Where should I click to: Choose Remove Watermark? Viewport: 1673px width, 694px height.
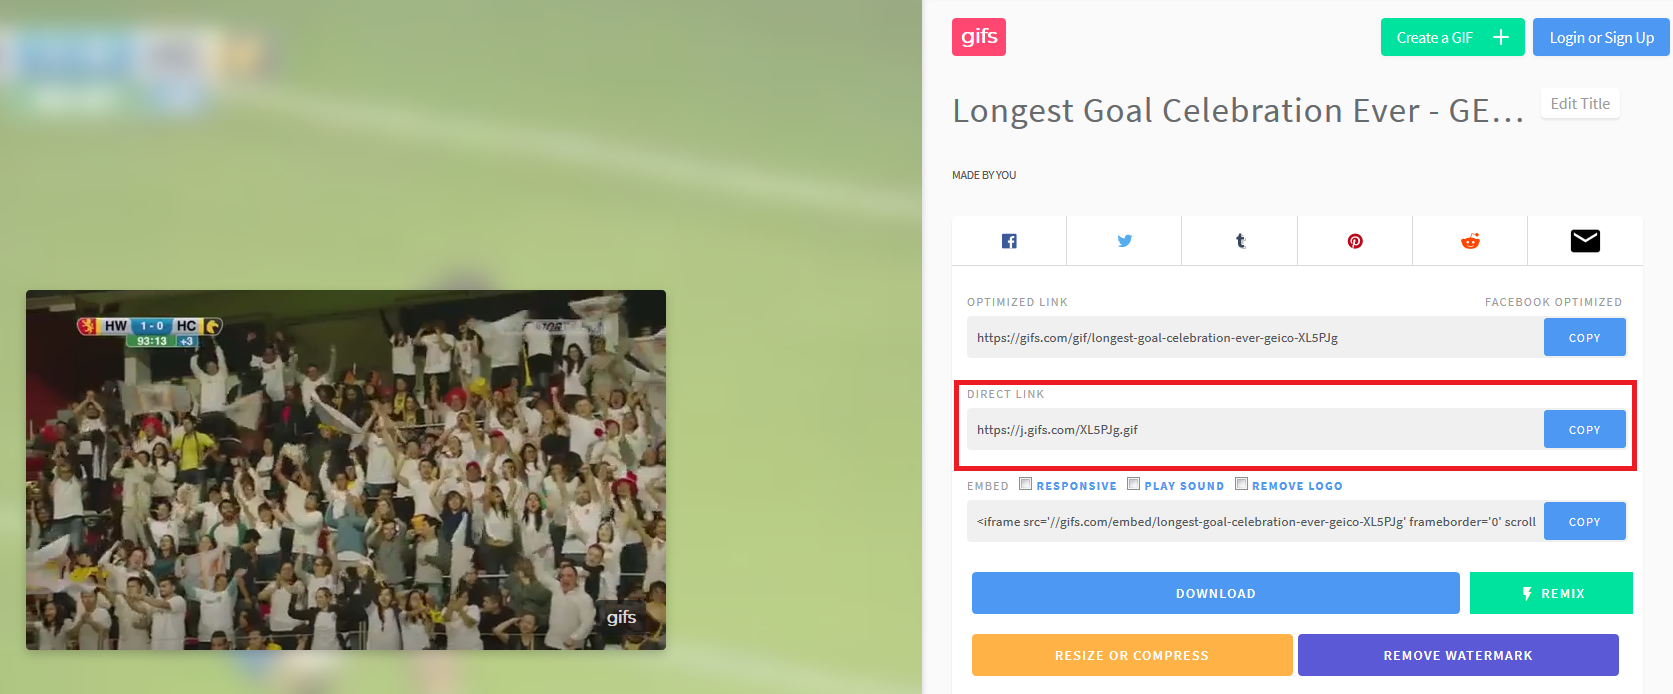coord(1458,655)
